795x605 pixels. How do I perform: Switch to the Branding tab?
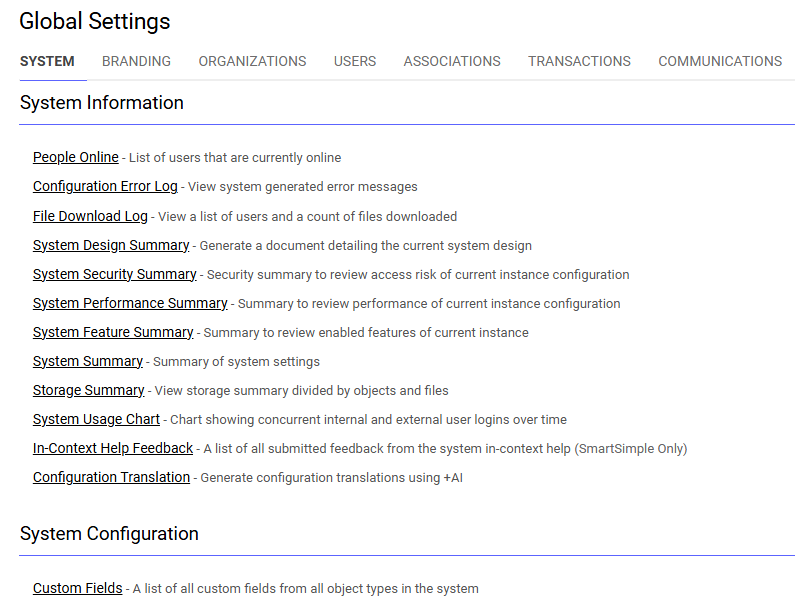click(136, 61)
